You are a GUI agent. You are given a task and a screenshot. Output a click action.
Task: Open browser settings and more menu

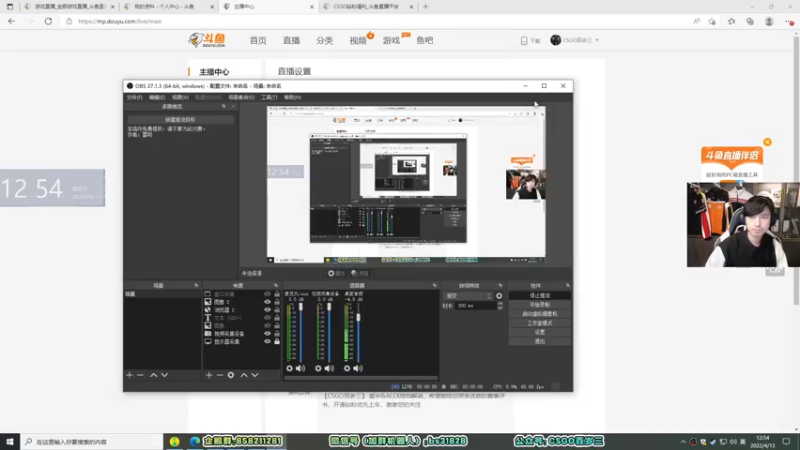[x=789, y=21]
